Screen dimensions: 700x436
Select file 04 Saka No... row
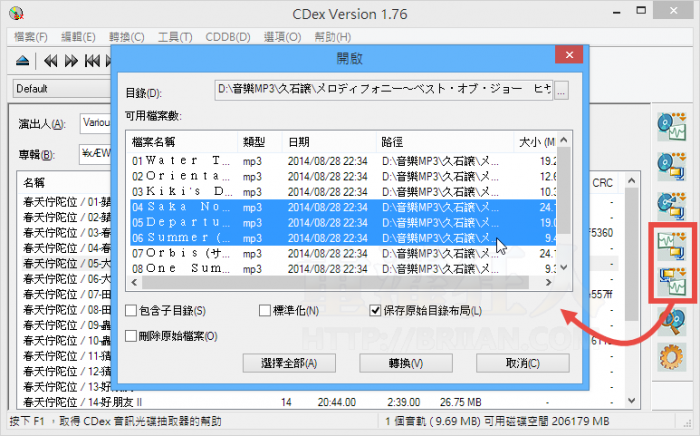(x=343, y=207)
